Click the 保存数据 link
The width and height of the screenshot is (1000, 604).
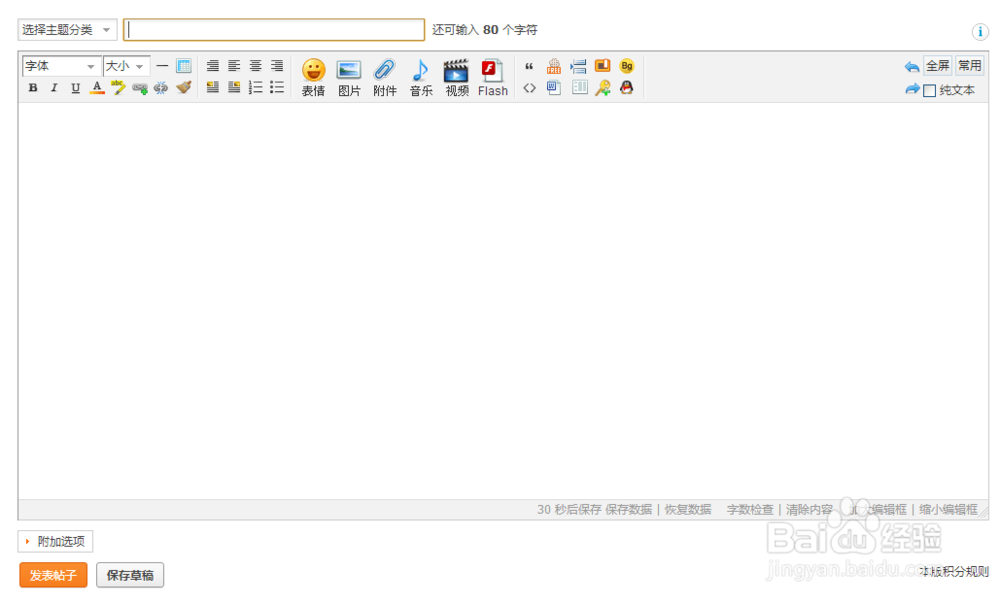point(629,510)
